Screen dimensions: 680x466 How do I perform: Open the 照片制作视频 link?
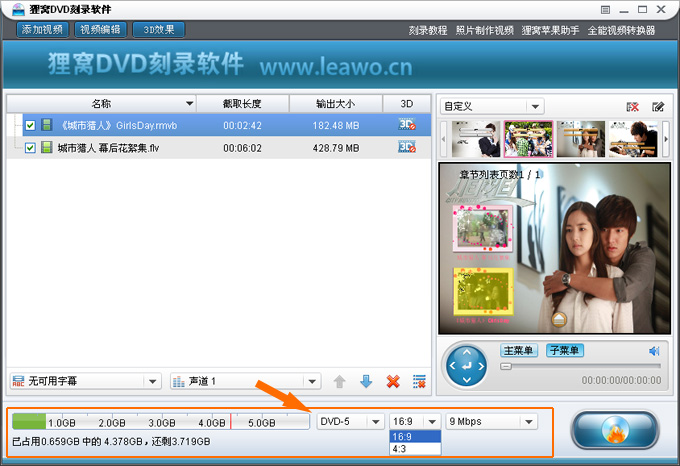coord(484,30)
